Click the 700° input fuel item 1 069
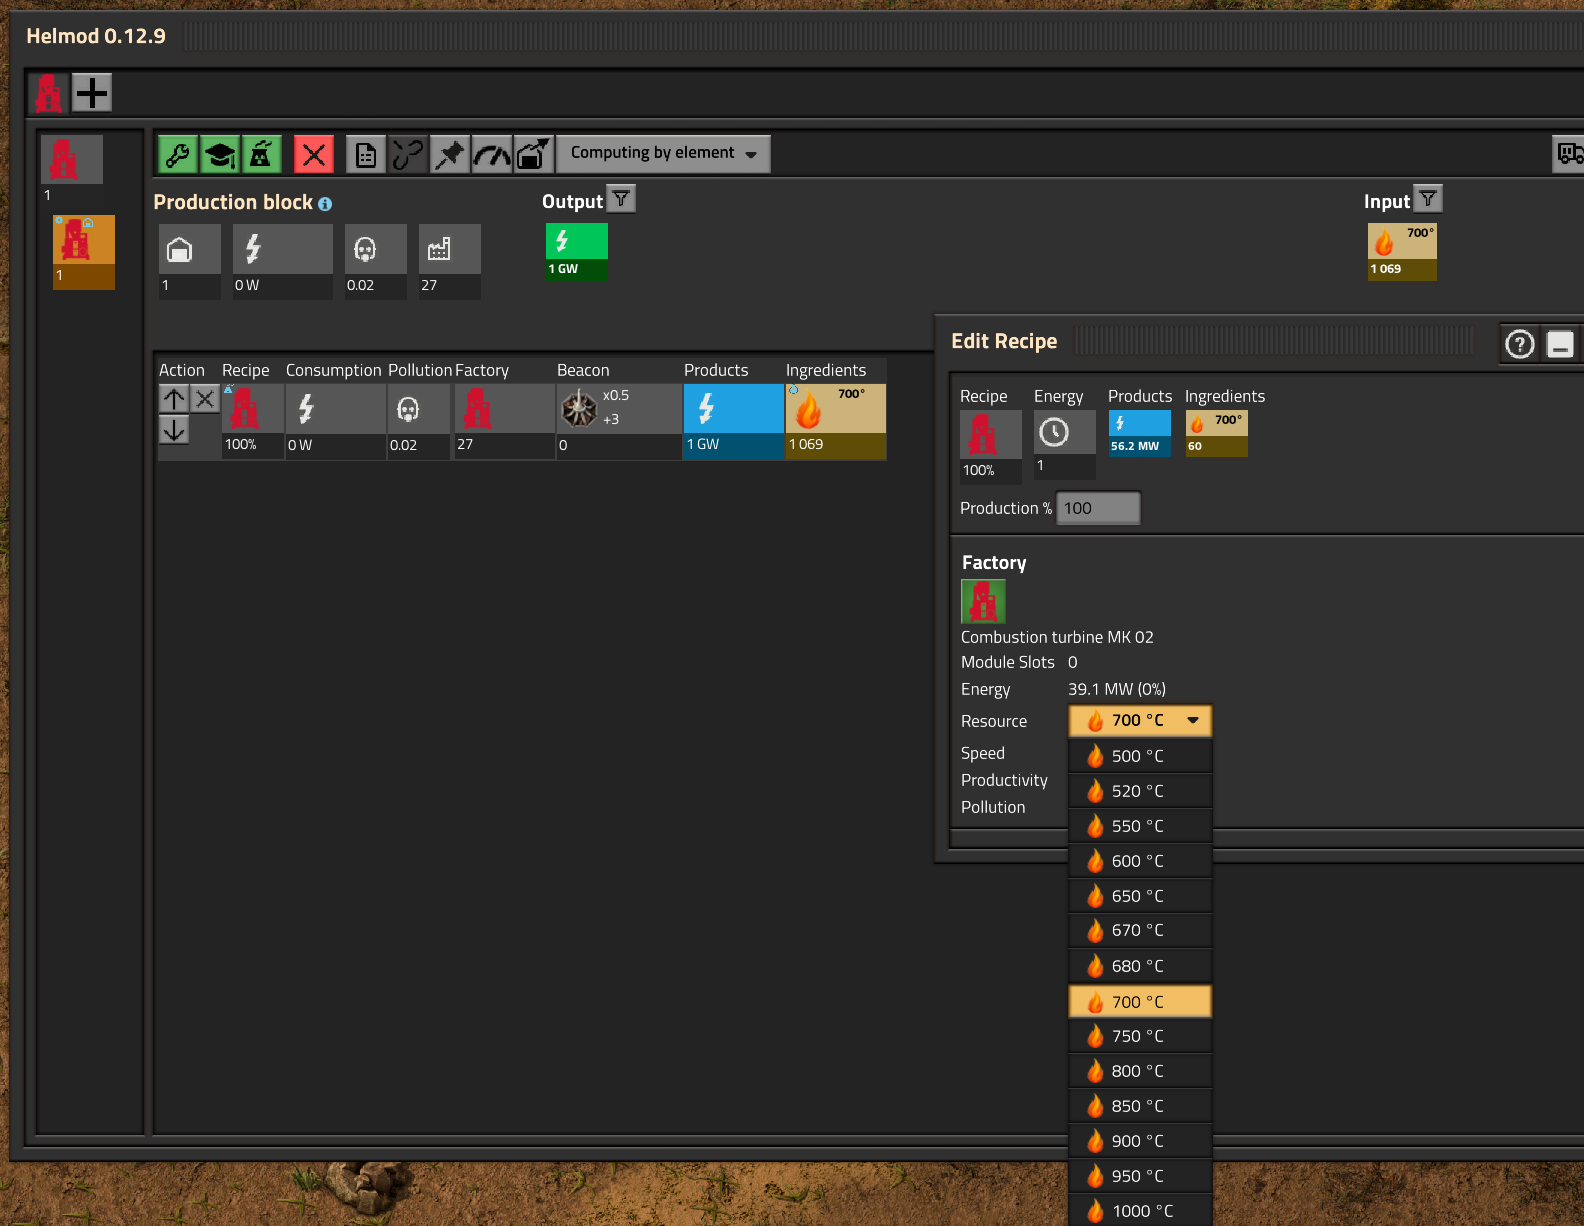 click(x=1402, y=251)
